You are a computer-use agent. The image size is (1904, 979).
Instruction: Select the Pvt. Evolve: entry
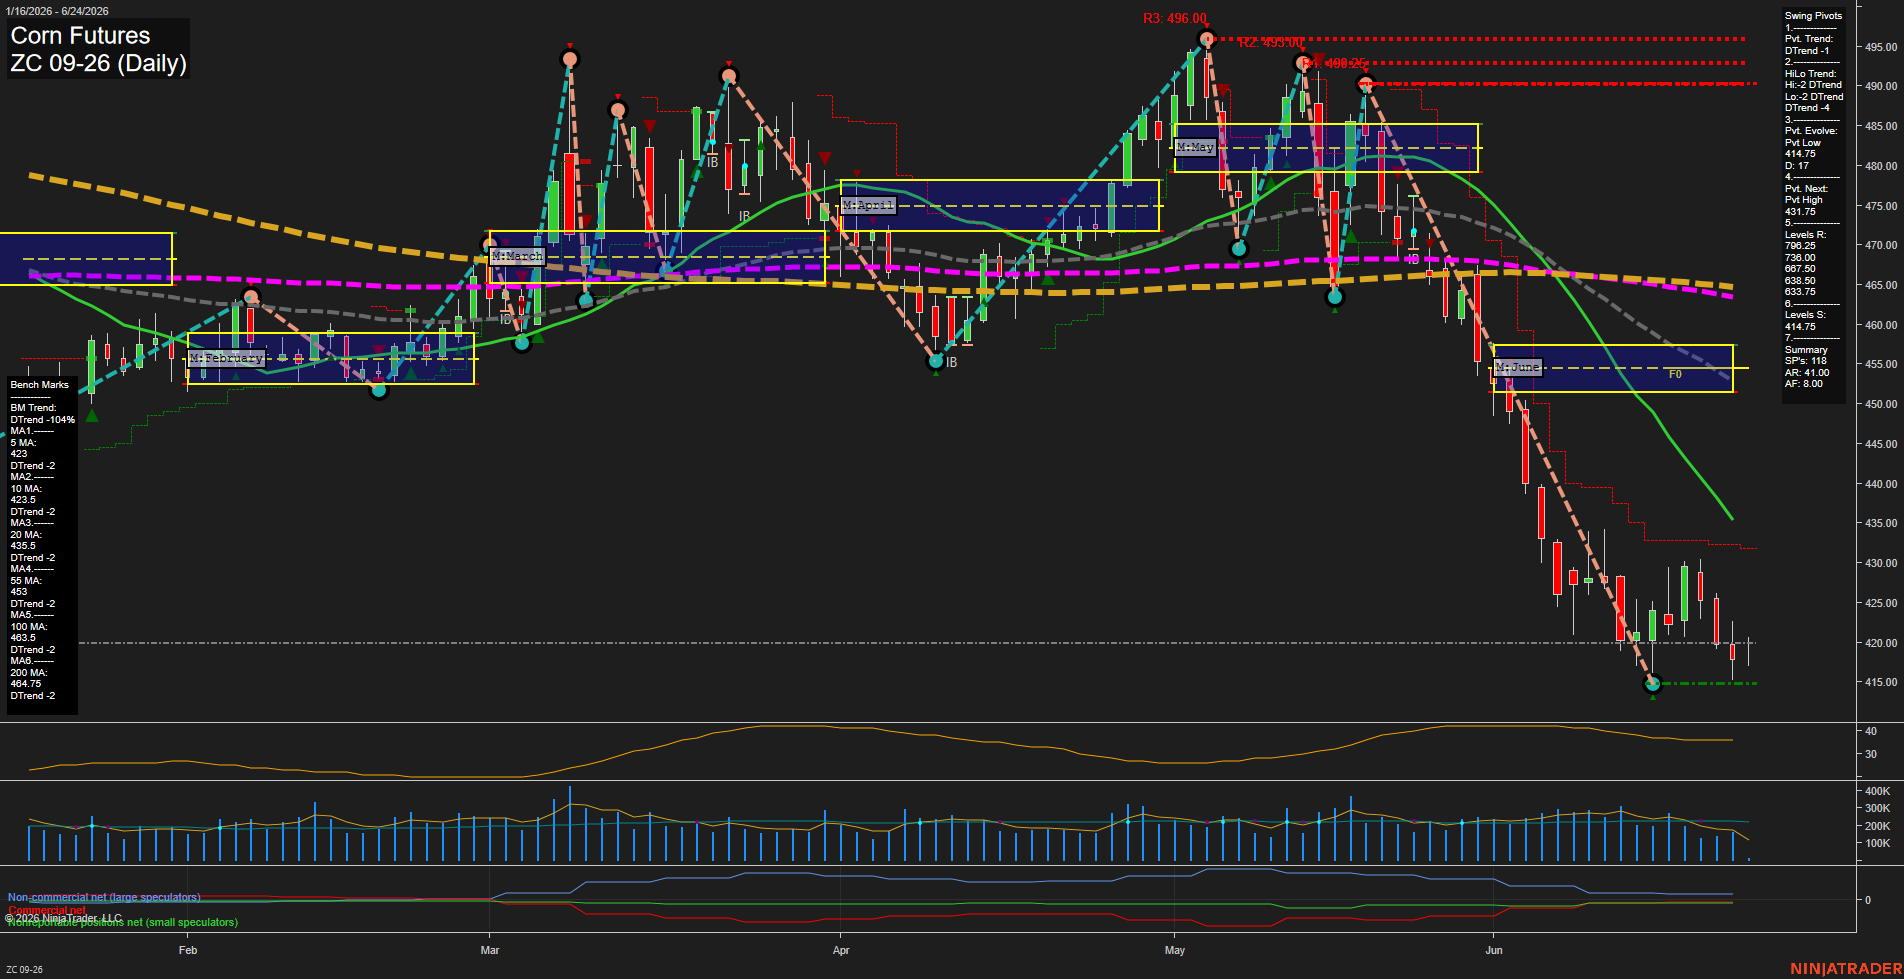[1811, 131]
